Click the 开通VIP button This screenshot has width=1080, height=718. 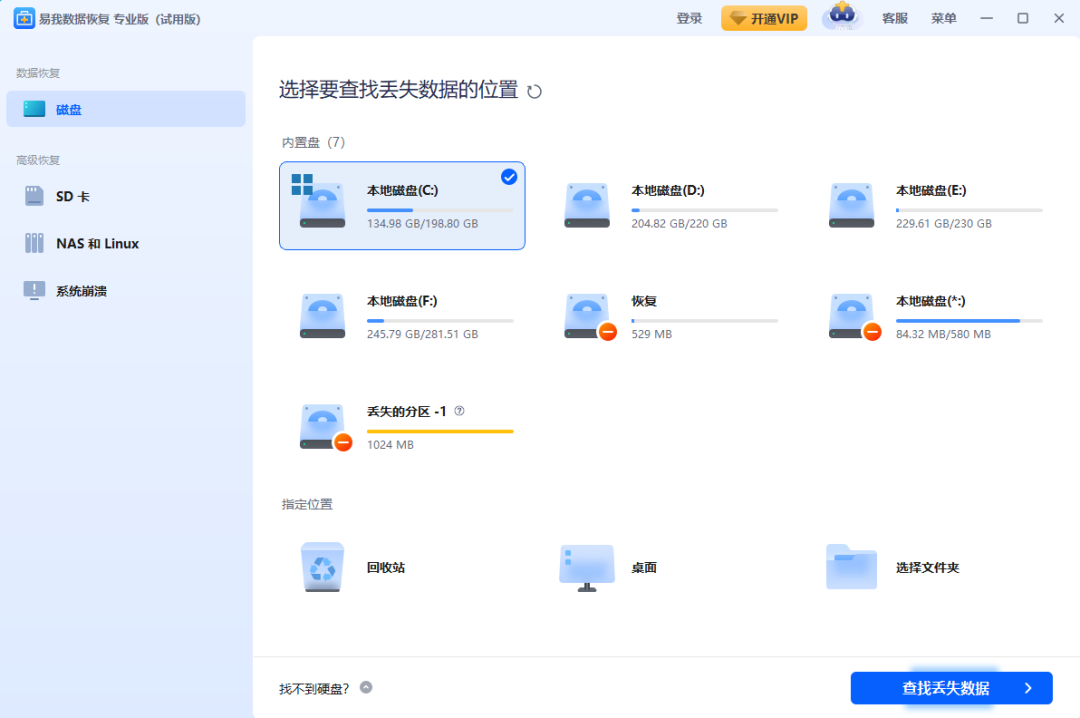[x=764, y=19]
